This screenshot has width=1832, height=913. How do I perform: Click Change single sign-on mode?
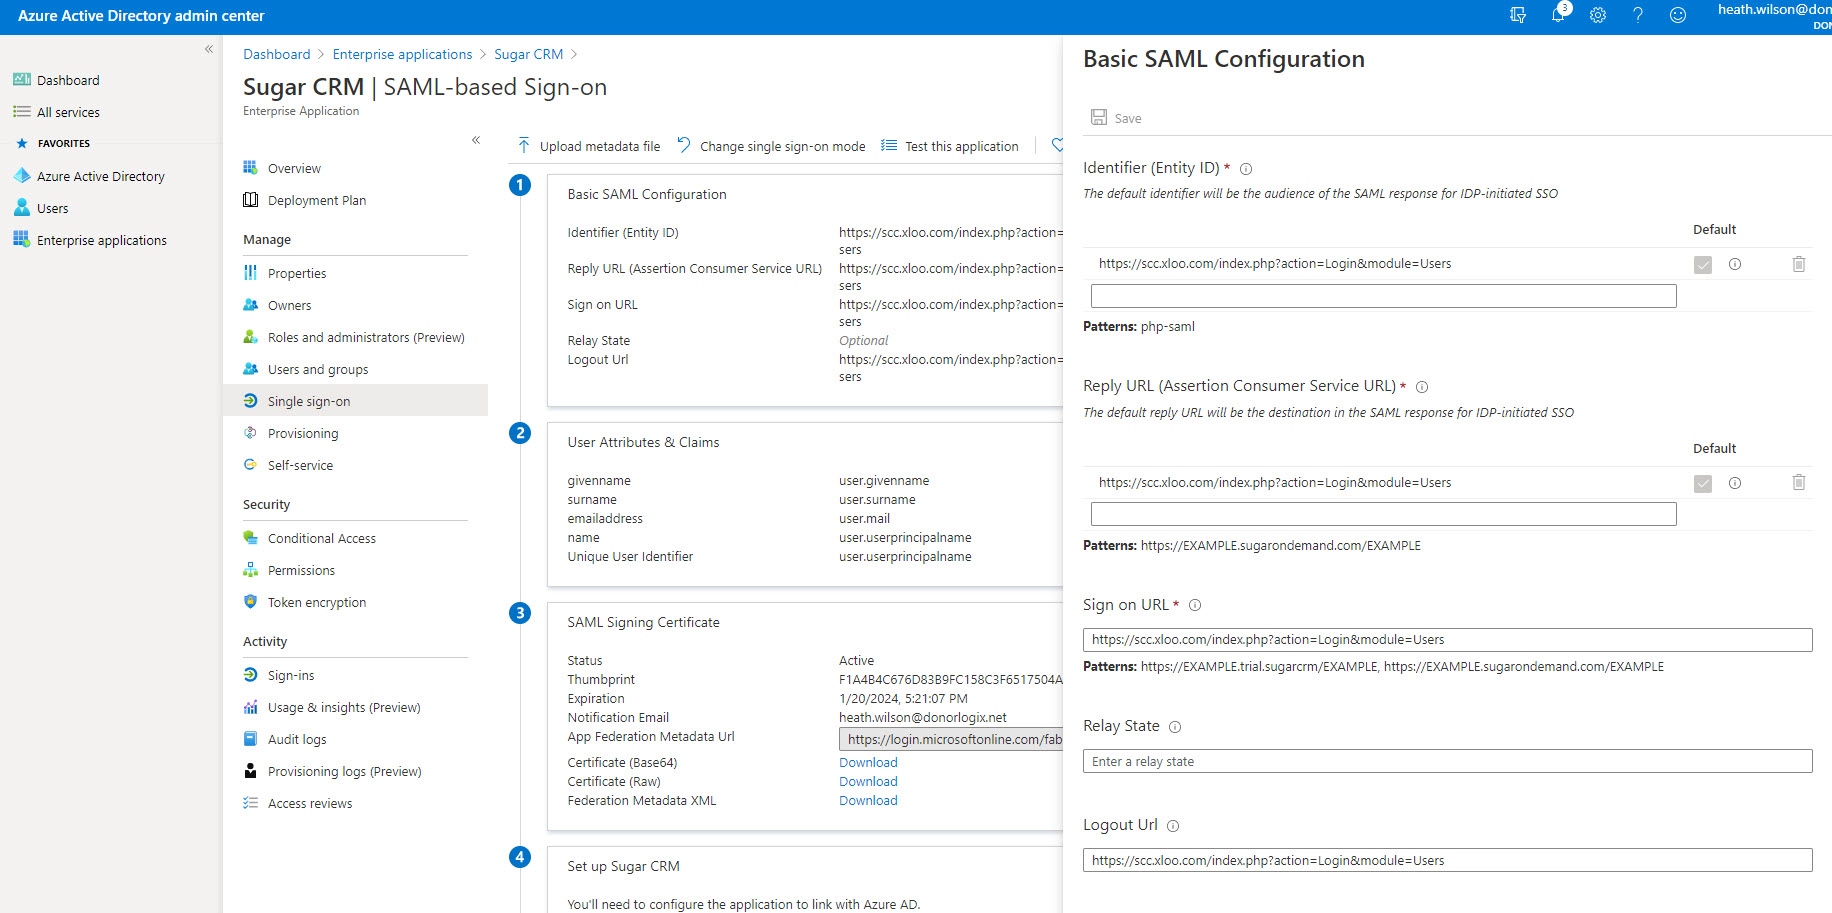[x=771, y=146]
